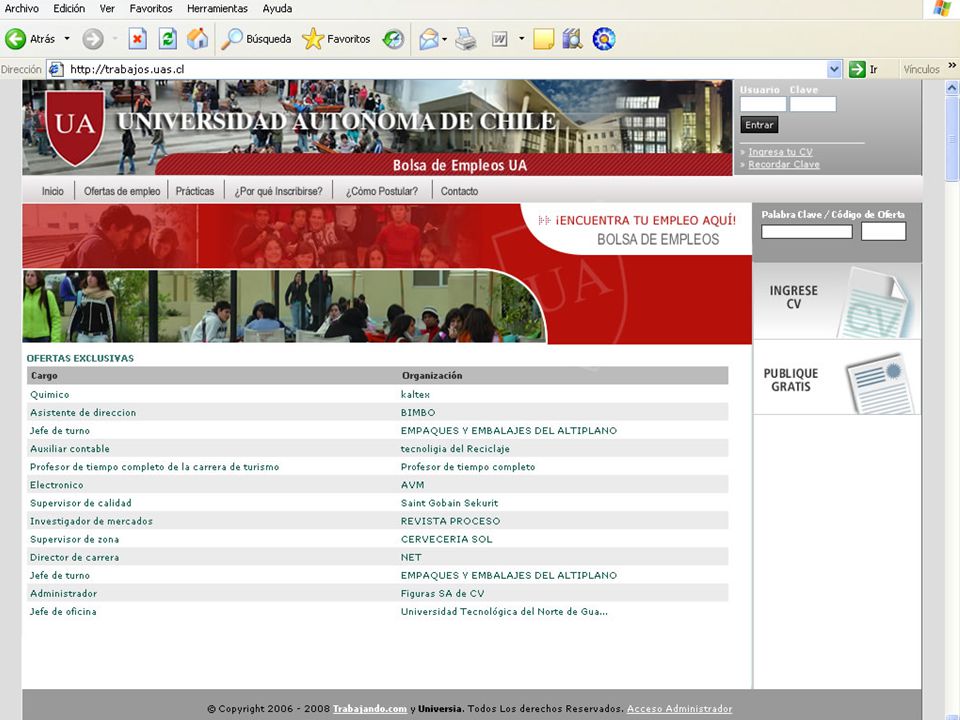Open the Supervisor de calidad offer
This screenshot has height=720, width=960.
tap(80, 503)
